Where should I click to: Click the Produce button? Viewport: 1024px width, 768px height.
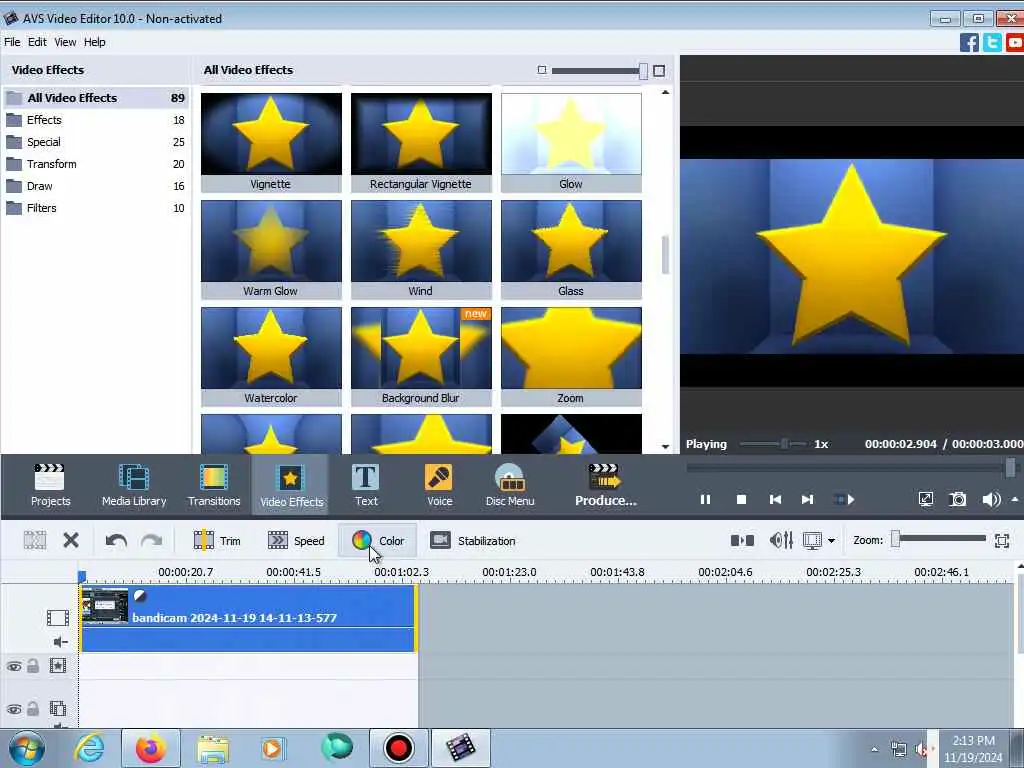[x=605, y=485]
